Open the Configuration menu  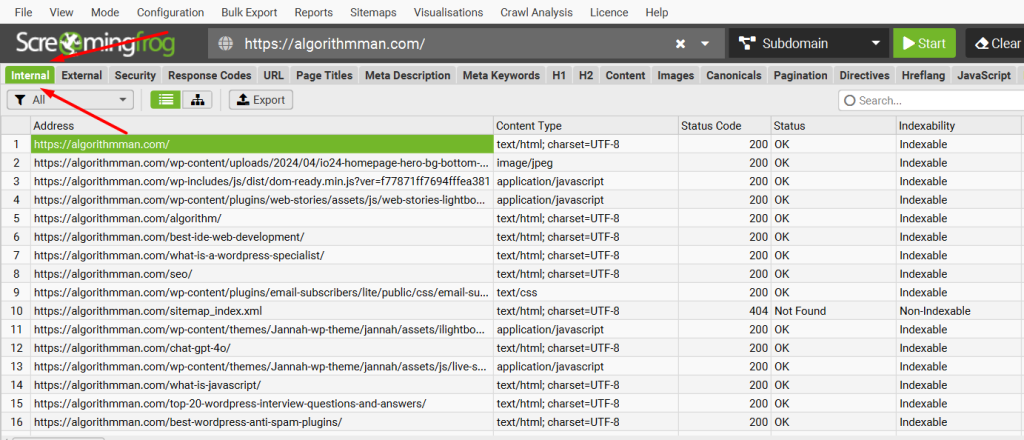[x=170, y=12]
